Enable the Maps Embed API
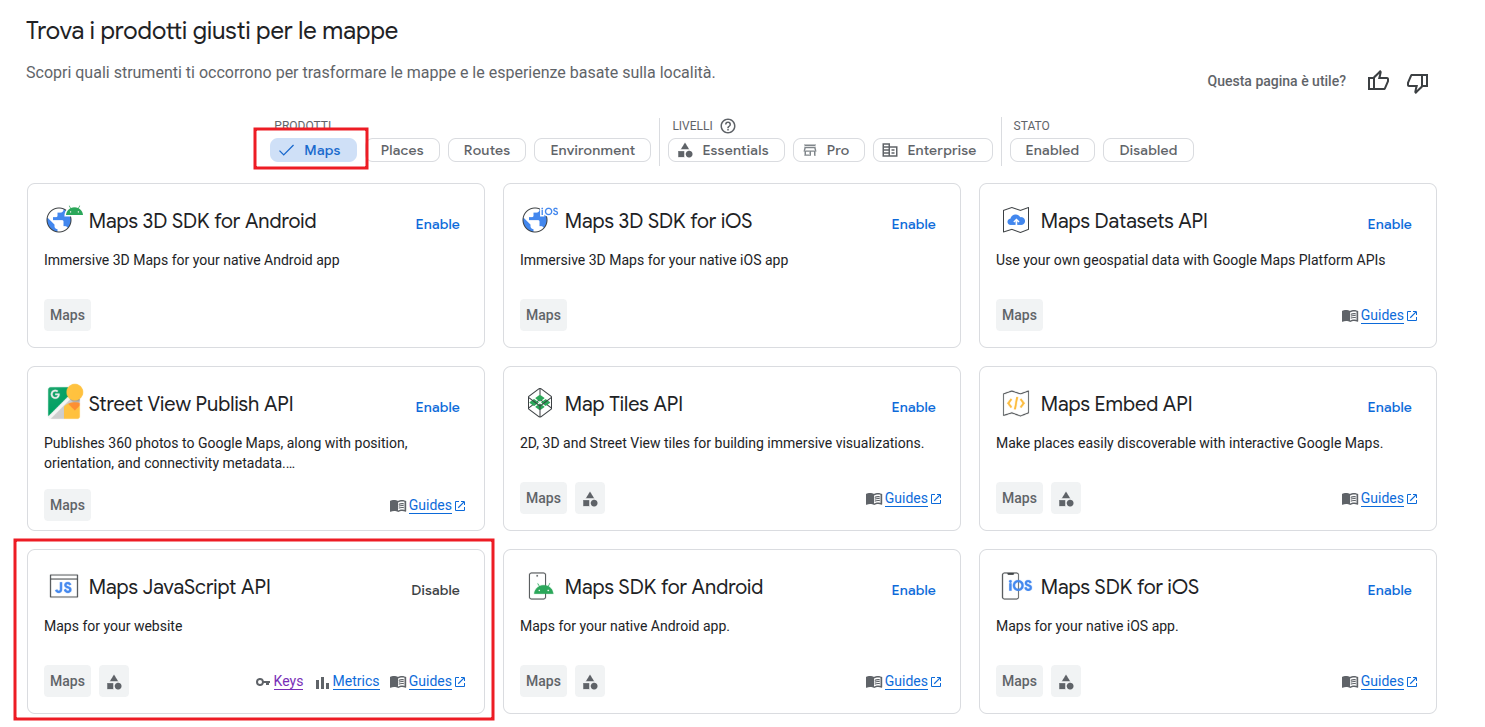The image size is (1485, 727). click(1390, 407)
